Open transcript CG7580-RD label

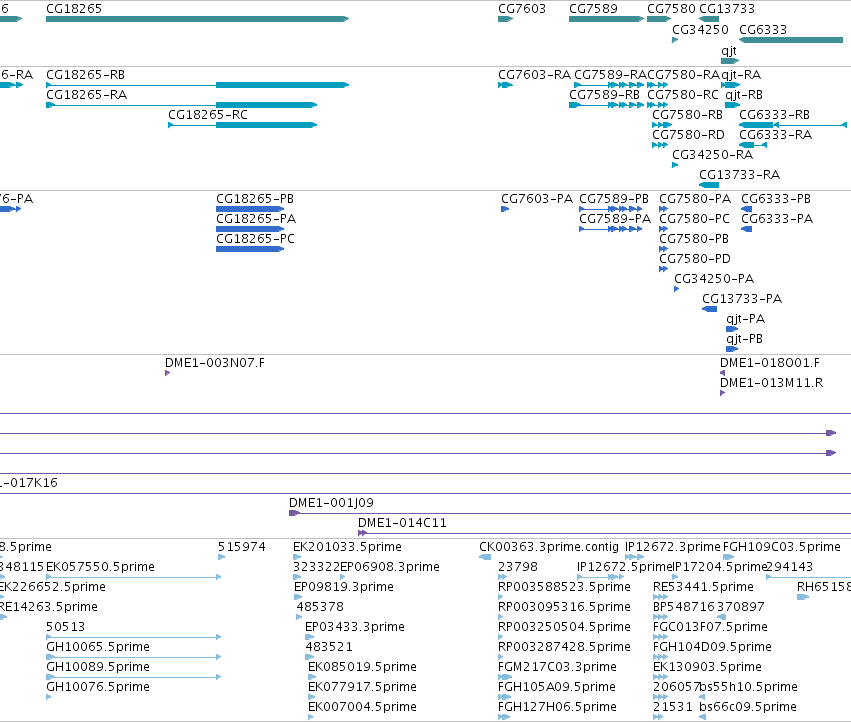point(688,134)
